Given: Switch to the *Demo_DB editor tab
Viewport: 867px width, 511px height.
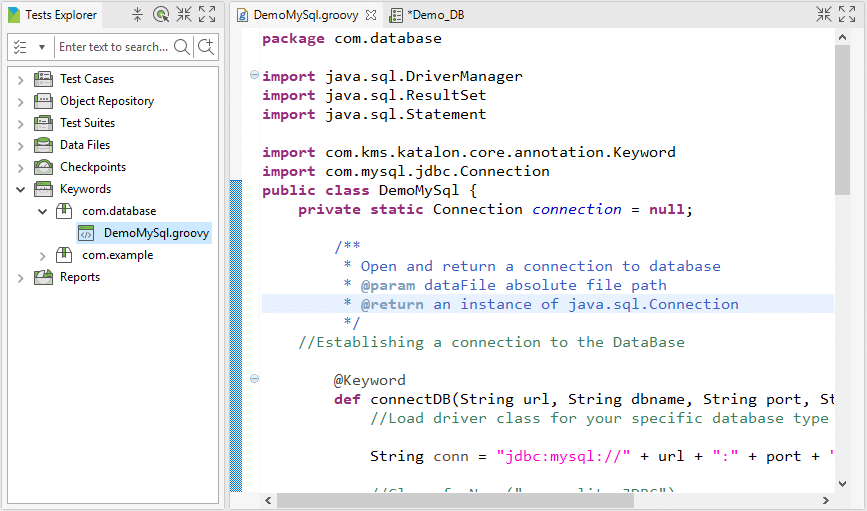Looking at the screenshot, I should pyautogui.click(x=436, y=15).
